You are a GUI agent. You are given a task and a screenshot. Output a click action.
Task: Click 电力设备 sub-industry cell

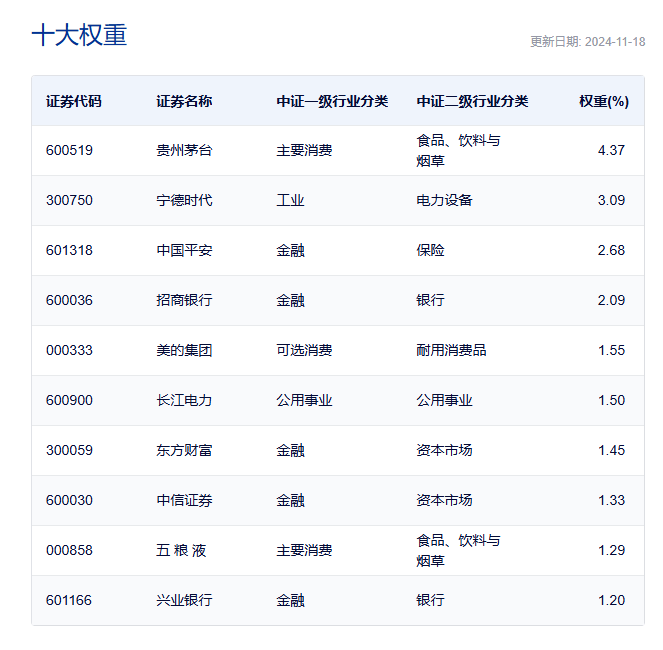click(x=444, y=200)
